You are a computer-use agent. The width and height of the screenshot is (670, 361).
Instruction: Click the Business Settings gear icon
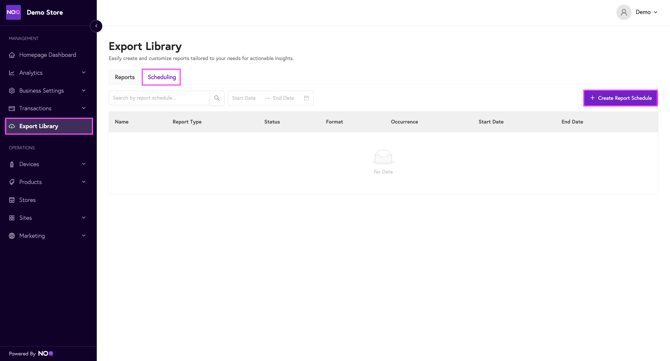[12, 91]
